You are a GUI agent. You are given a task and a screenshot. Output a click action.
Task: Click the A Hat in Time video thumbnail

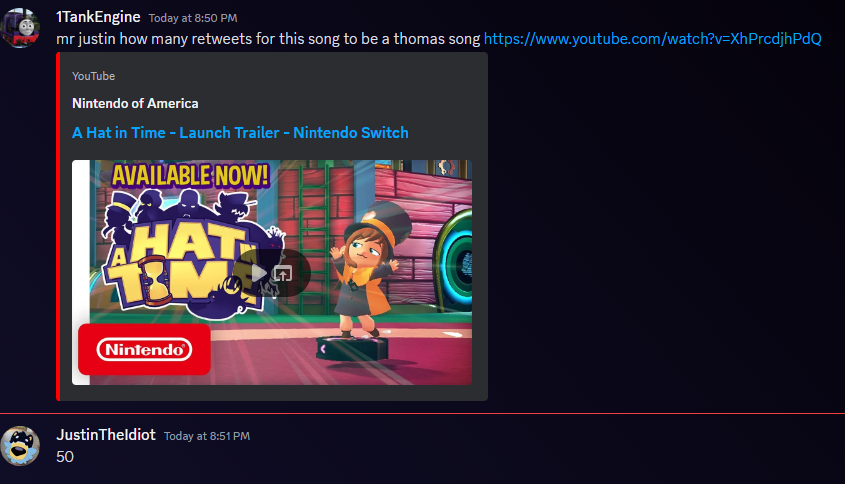tap(272, 272)
